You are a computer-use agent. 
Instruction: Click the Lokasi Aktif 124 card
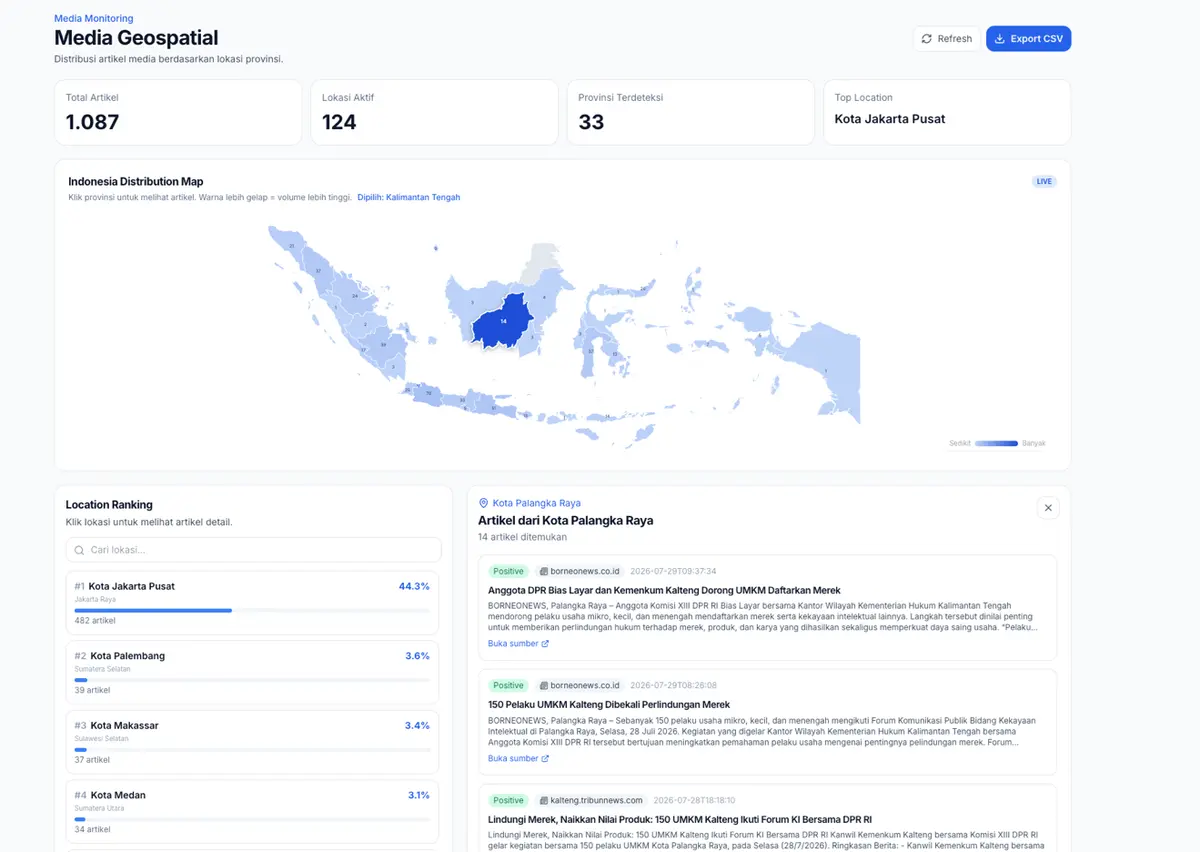(x=434, y=112)
